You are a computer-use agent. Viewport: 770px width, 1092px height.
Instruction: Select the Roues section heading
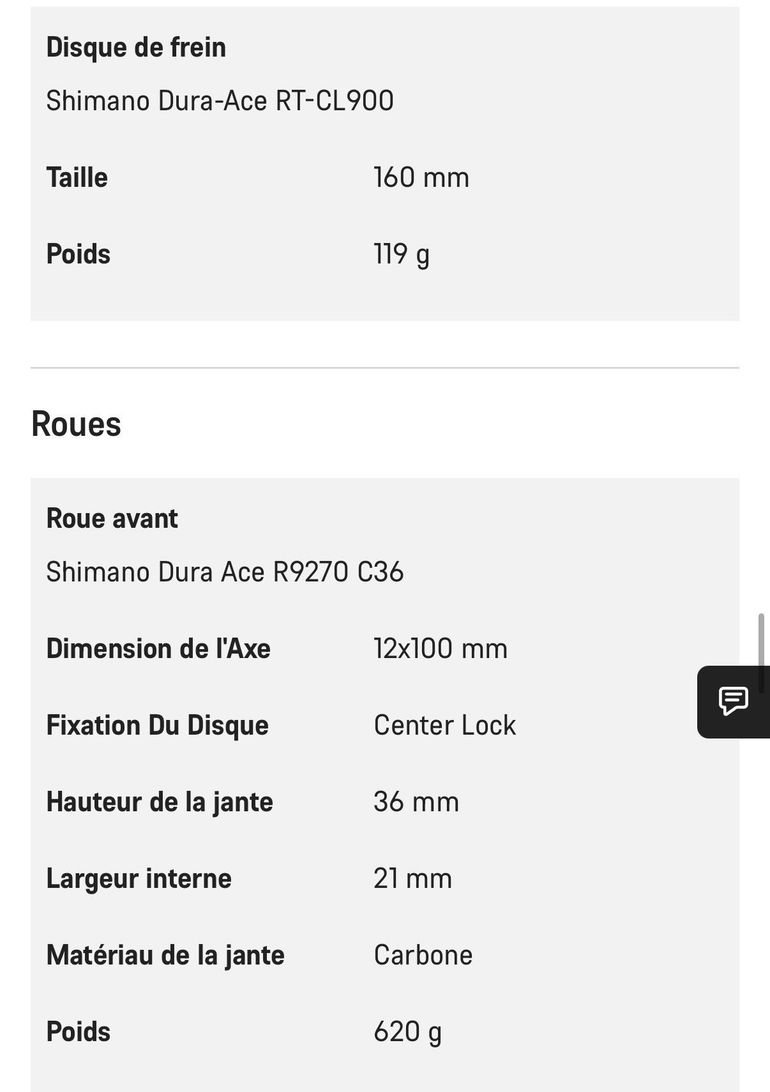[x=77, y=424]
